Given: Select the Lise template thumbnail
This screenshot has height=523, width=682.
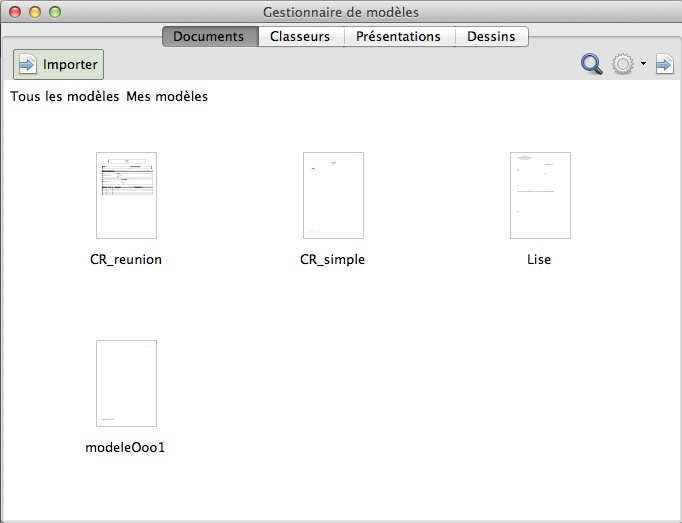Looking at the screenshot, I should pos(541,195).
